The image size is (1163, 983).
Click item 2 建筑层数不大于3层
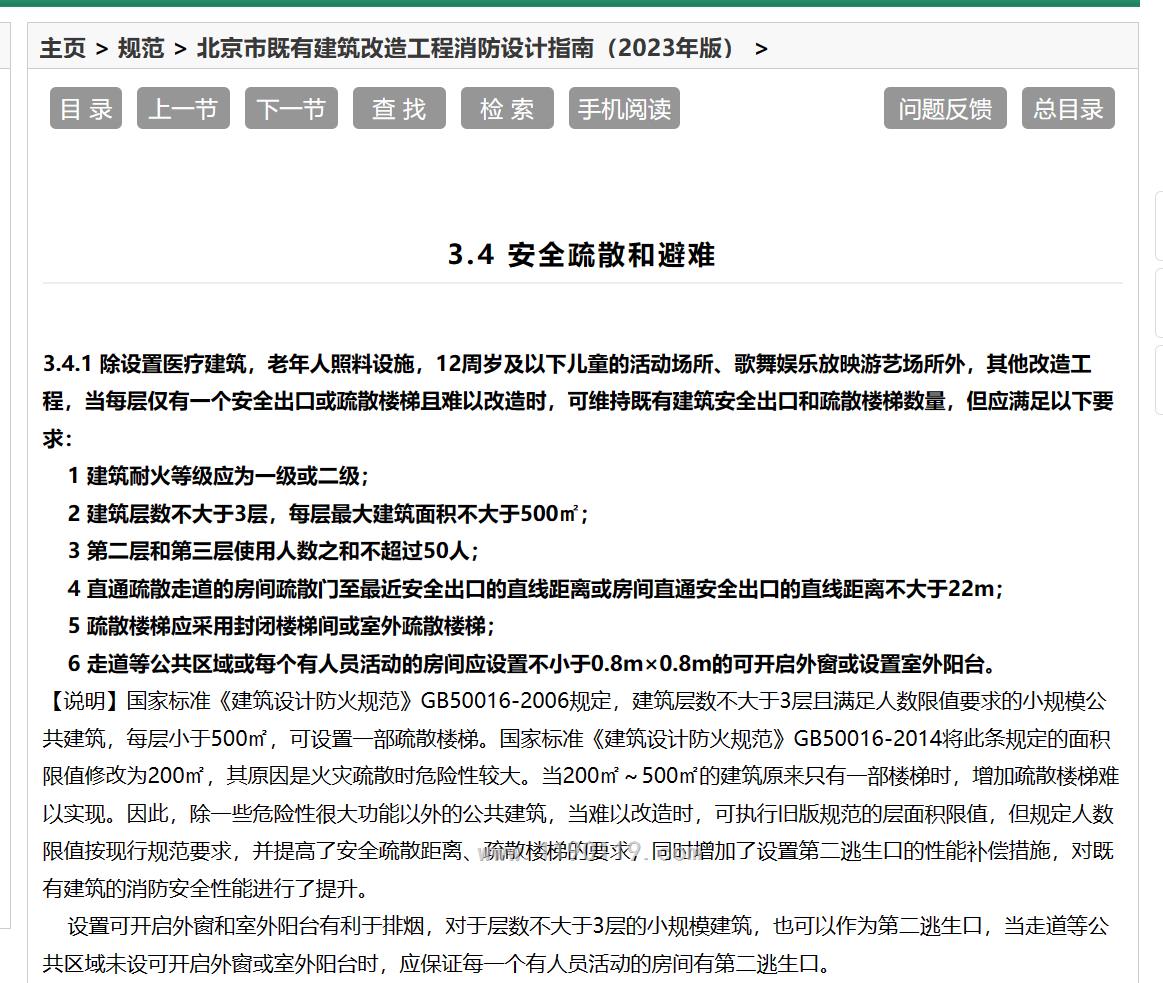pyautogui.click(x=328, y=513)
